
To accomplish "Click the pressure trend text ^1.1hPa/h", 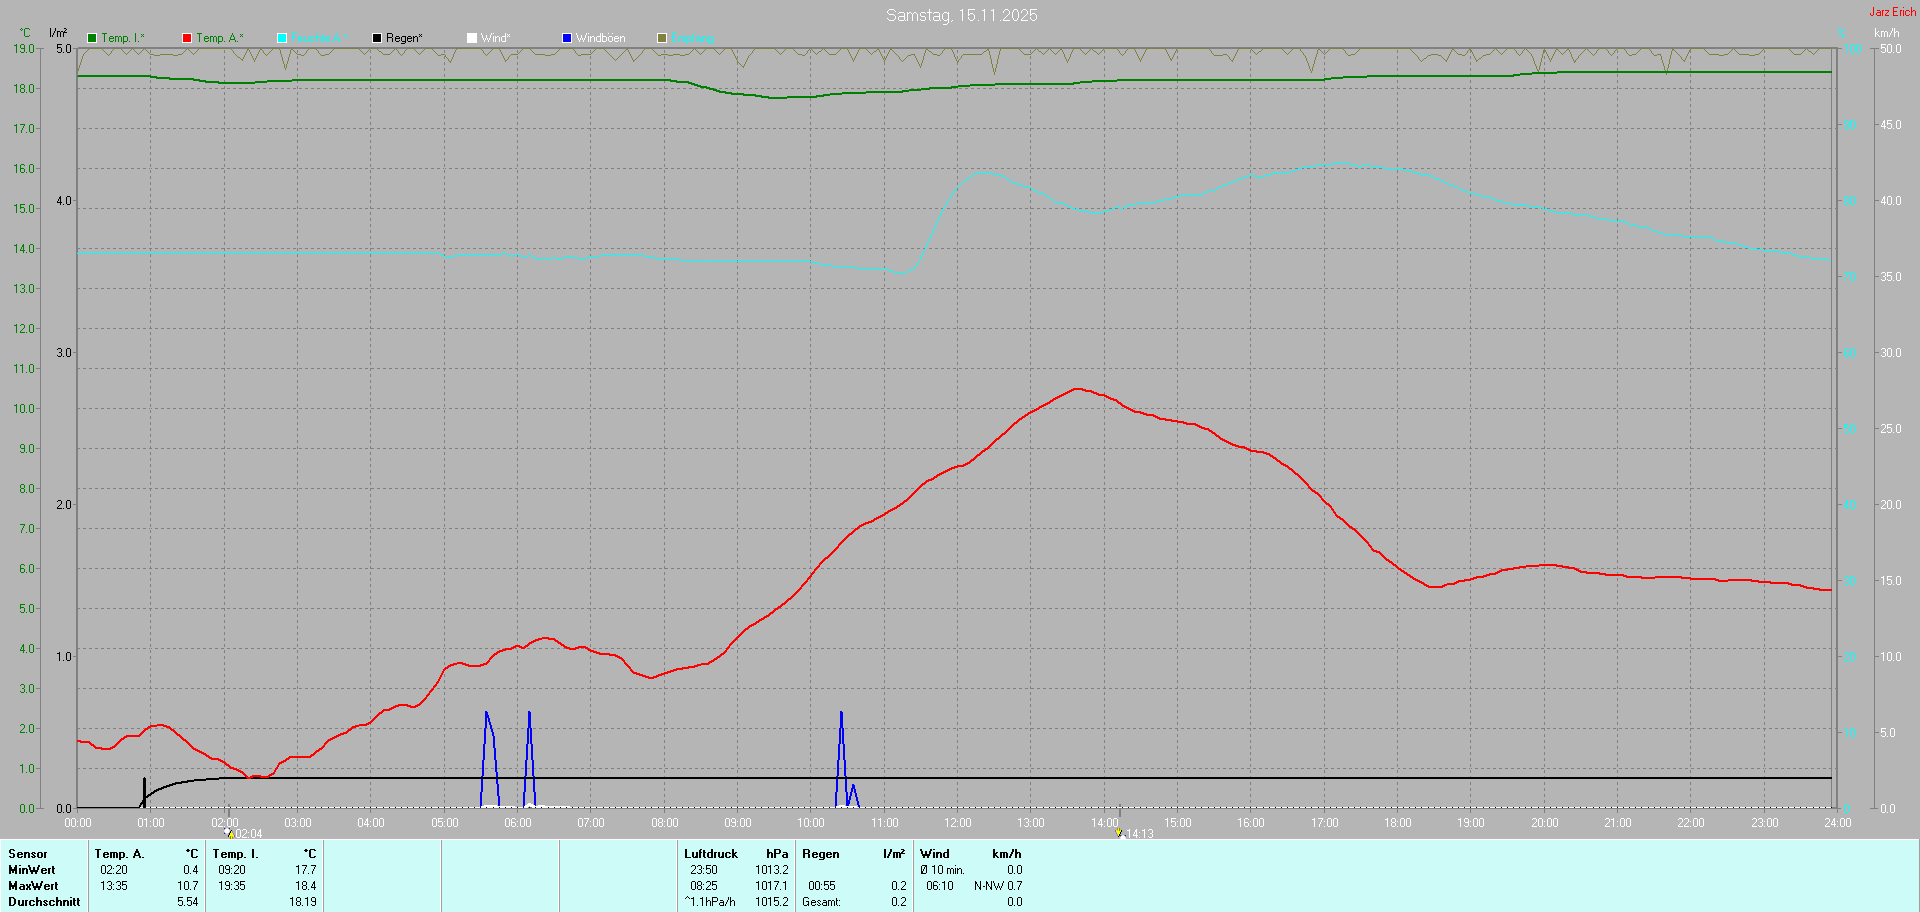I will tap(710, 902).
